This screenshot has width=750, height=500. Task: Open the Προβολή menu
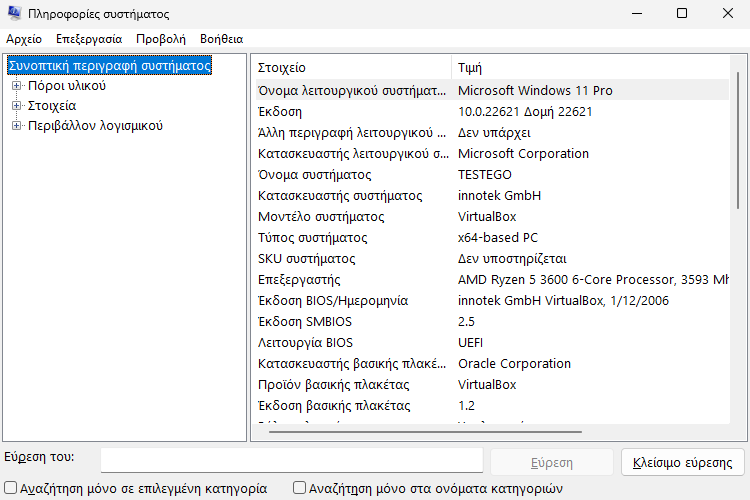(161, 39)
